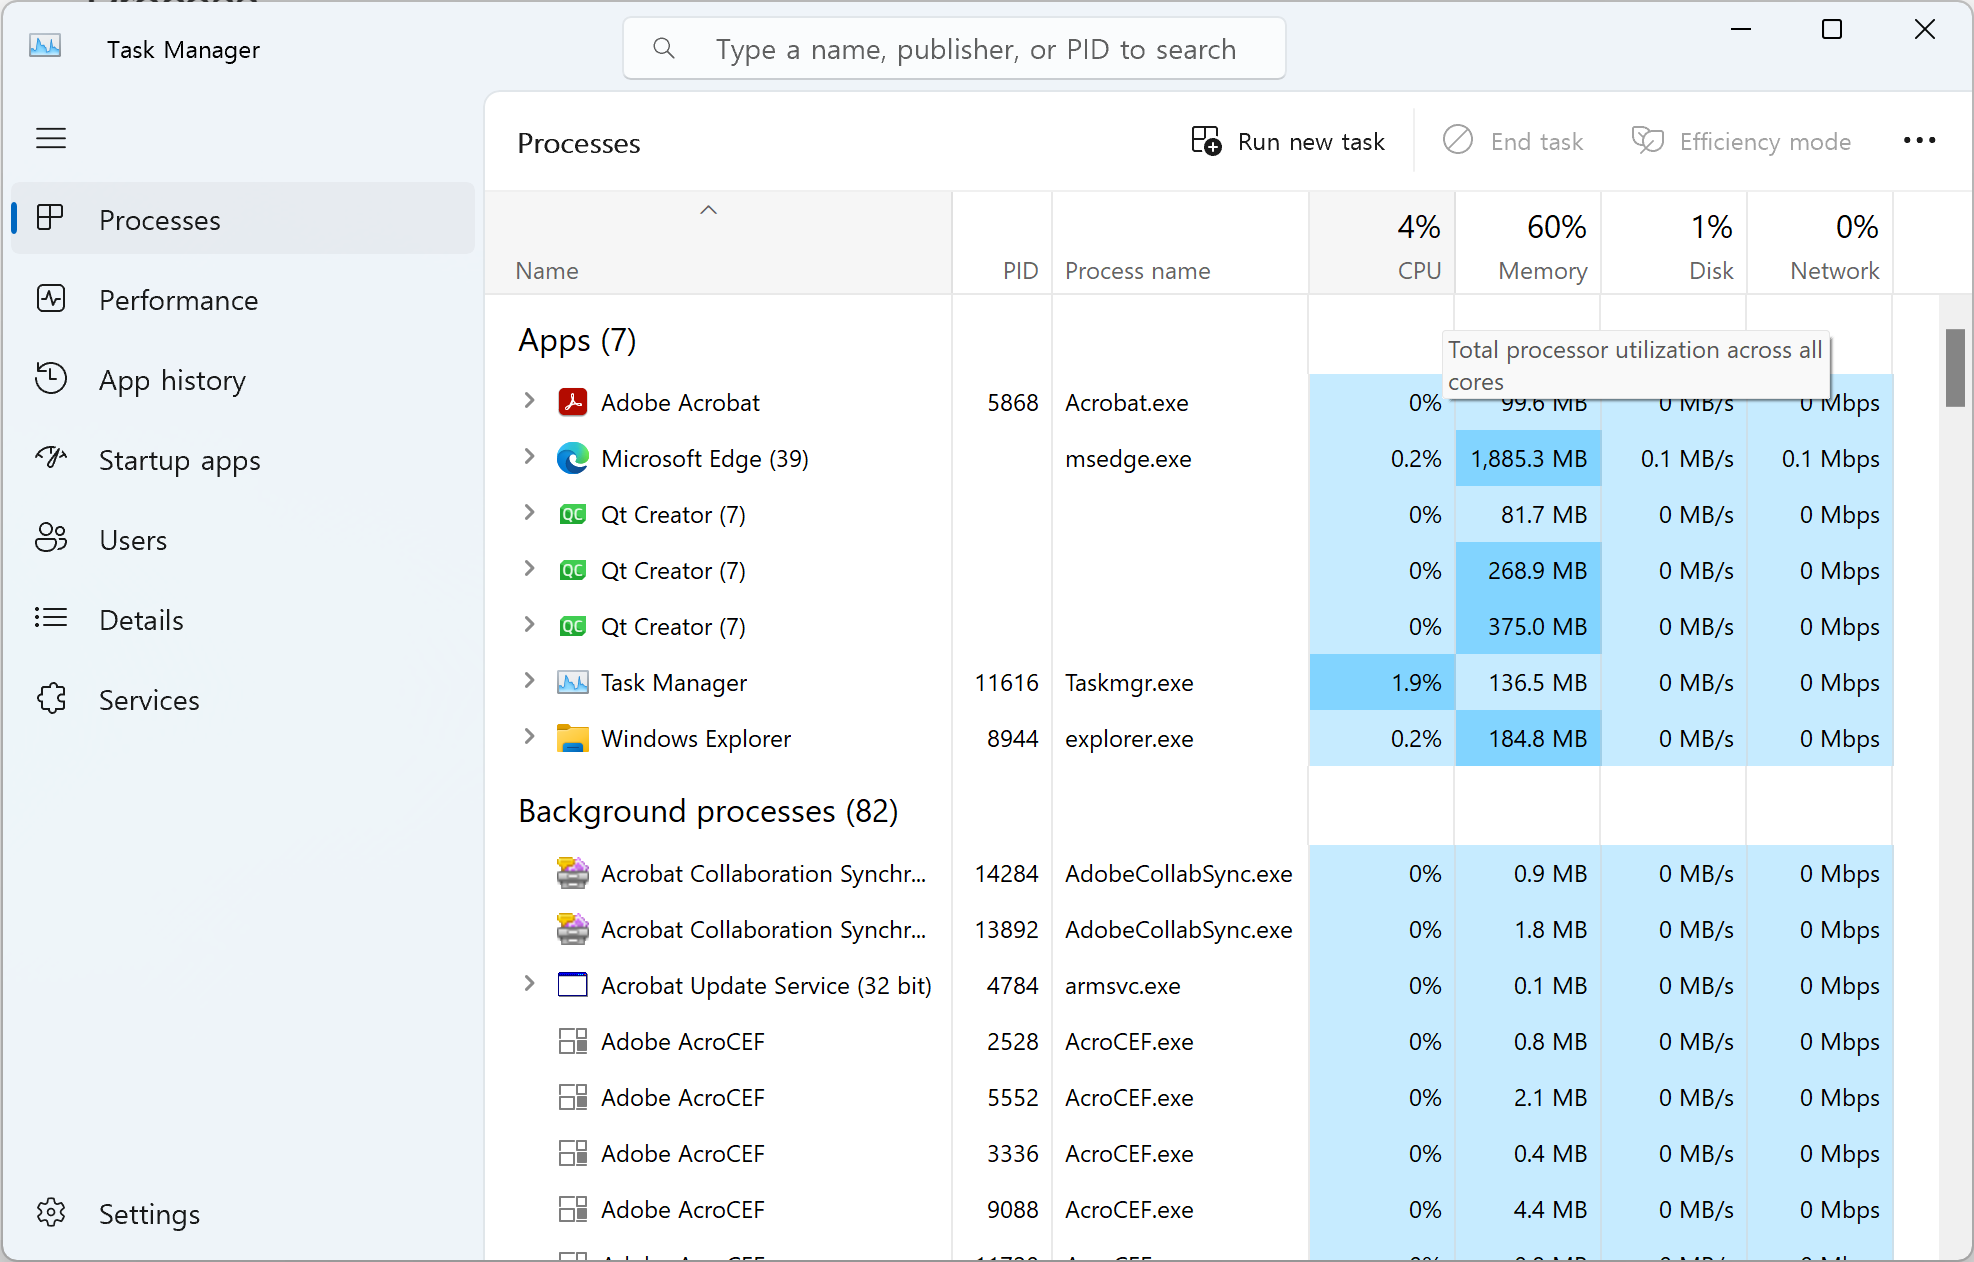The width and height of the screenshot is (1974, 1262).
Task: Expand the Windows Explorer process tree
Action: [x=529, y=737]
